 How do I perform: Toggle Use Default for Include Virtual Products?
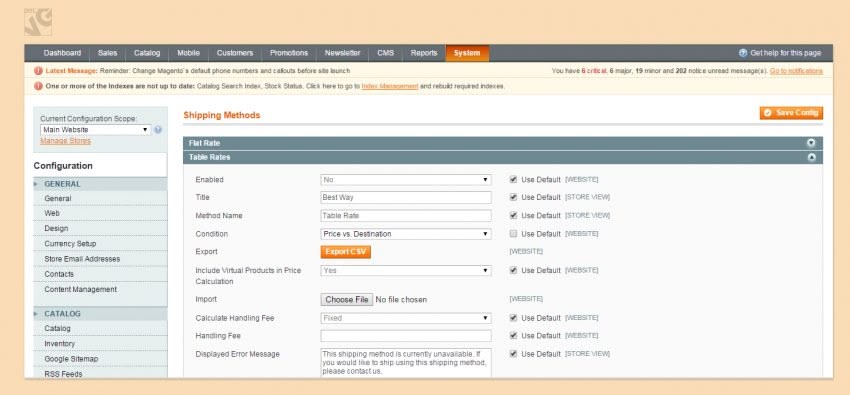pyautogui.click(x=513, y=270)
